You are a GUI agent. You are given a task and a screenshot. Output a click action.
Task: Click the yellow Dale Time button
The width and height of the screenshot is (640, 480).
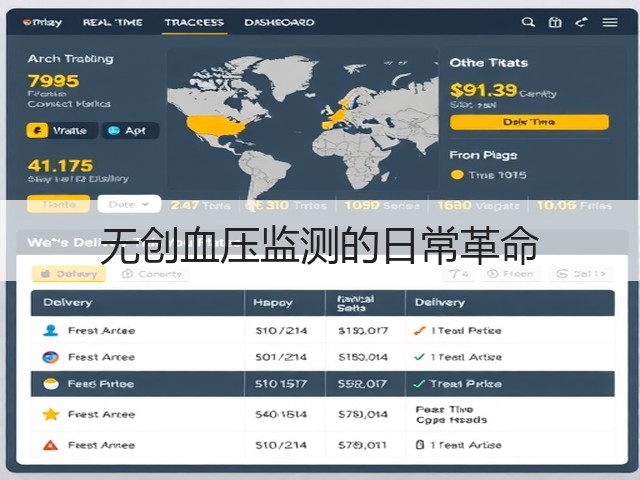(x=529, y=122)
